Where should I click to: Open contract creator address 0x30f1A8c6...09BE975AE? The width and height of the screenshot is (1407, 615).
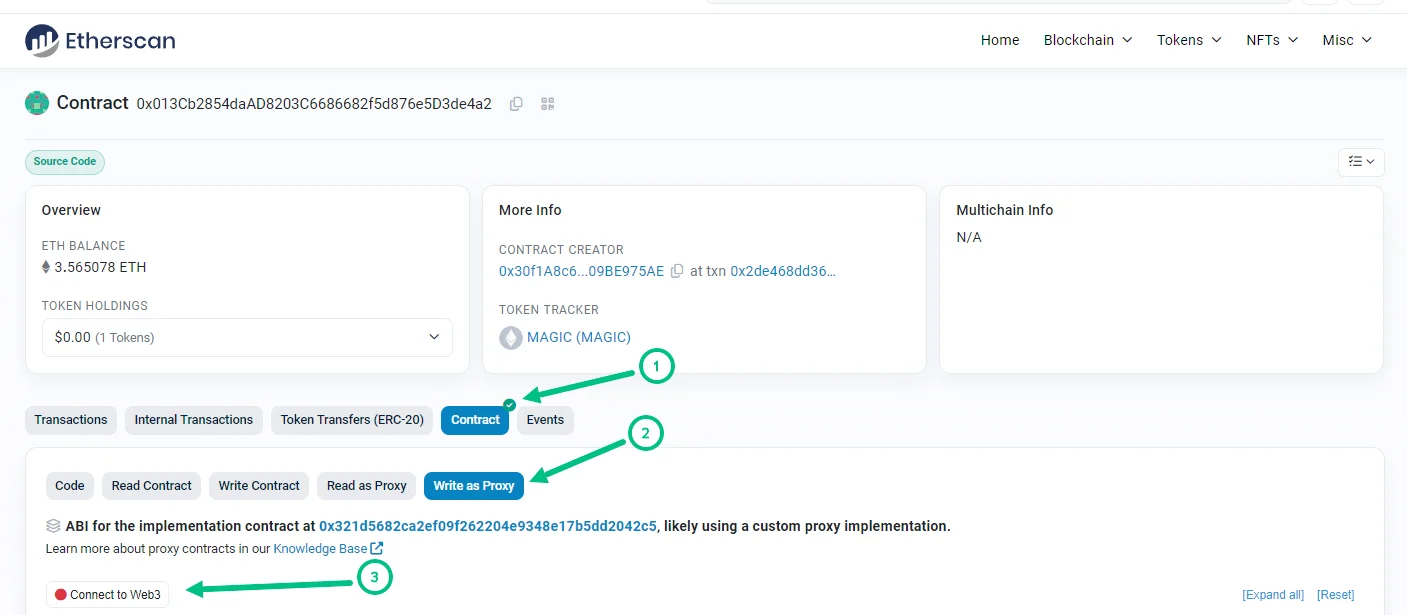tap(581, 271)
